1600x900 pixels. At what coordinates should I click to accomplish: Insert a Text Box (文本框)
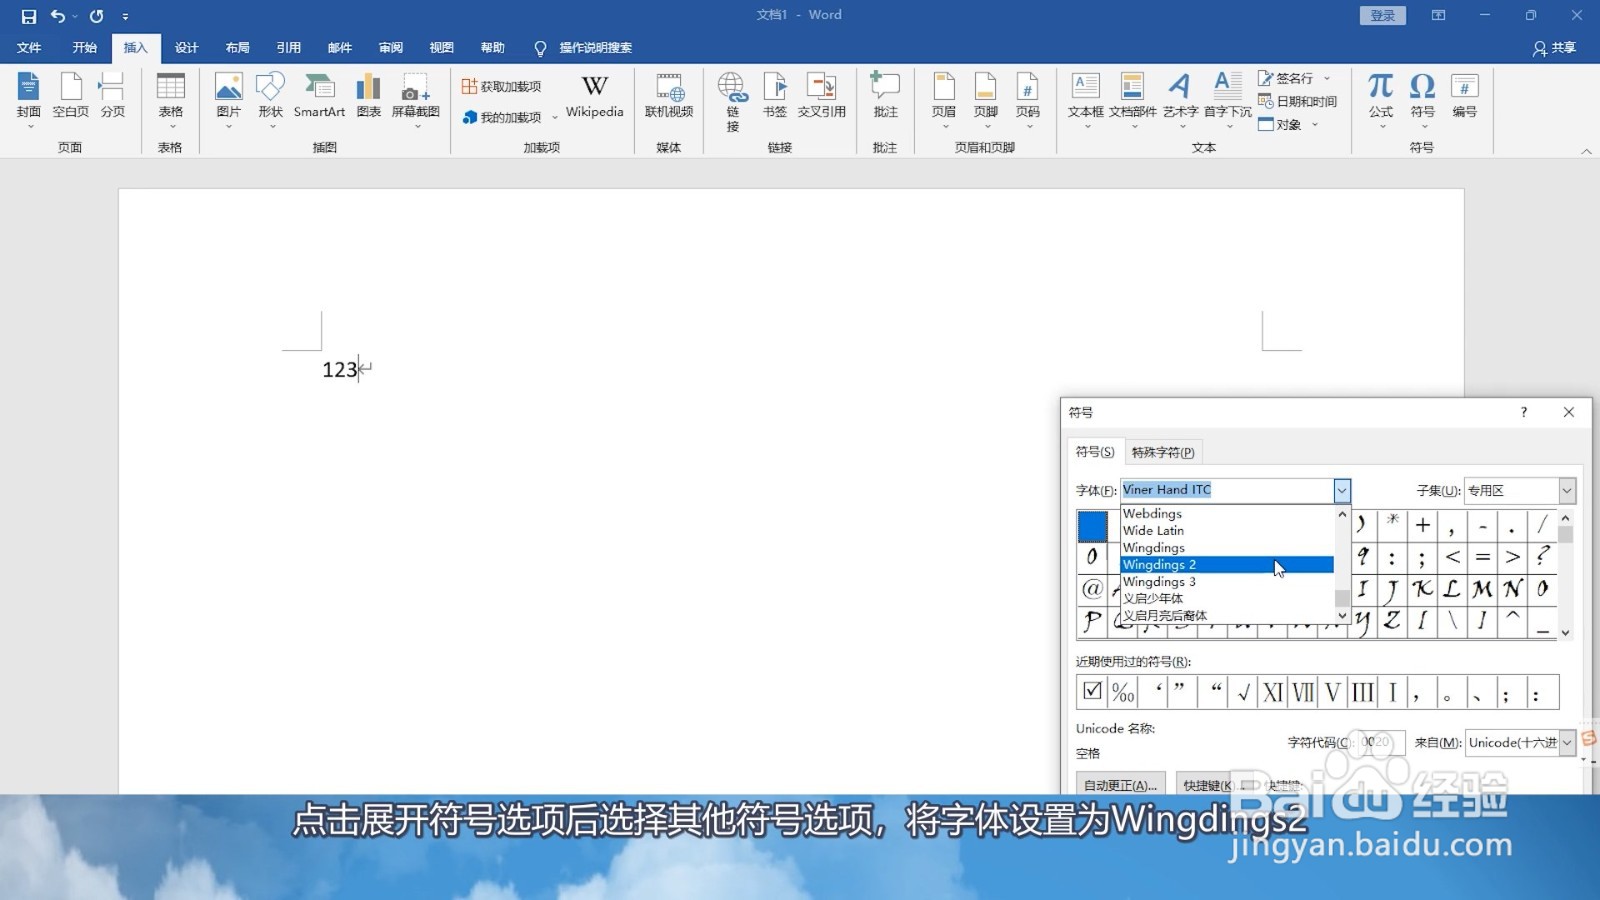pyautogui.click(x=1086, y=100)
